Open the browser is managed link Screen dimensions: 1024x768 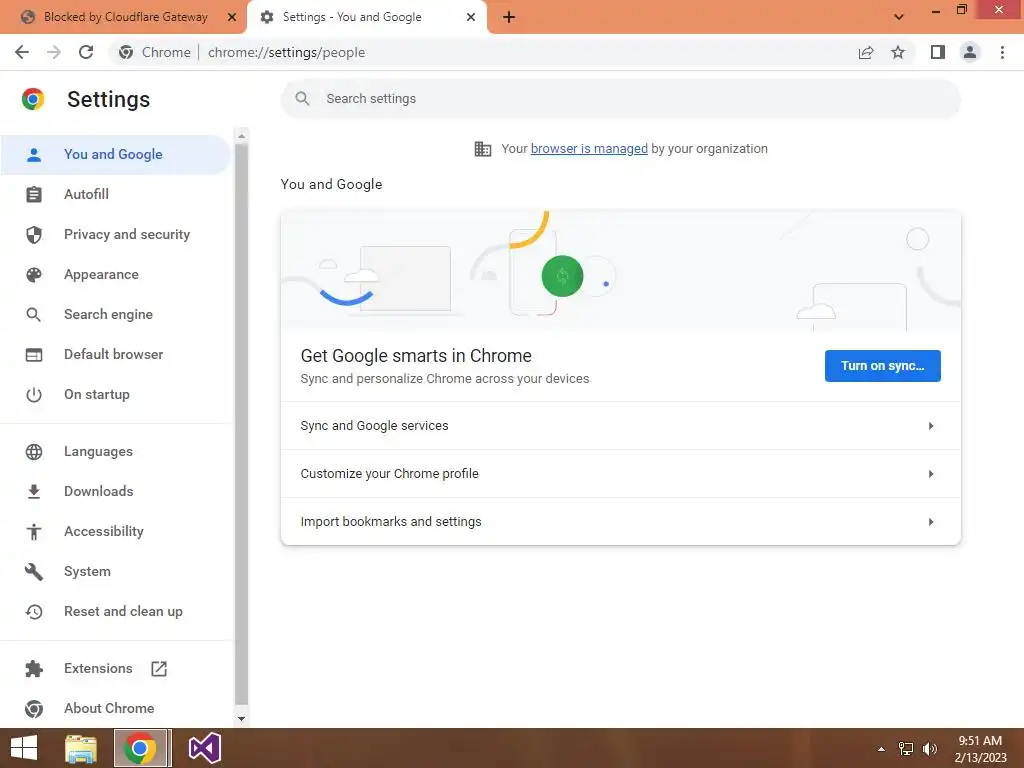(x=589, y=149)
